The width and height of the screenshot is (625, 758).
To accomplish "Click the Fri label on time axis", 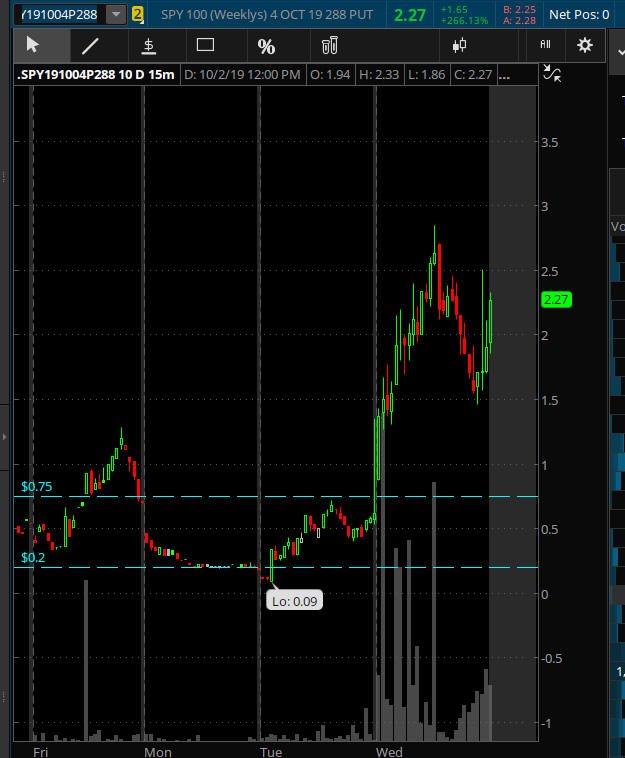I will 41,752.
